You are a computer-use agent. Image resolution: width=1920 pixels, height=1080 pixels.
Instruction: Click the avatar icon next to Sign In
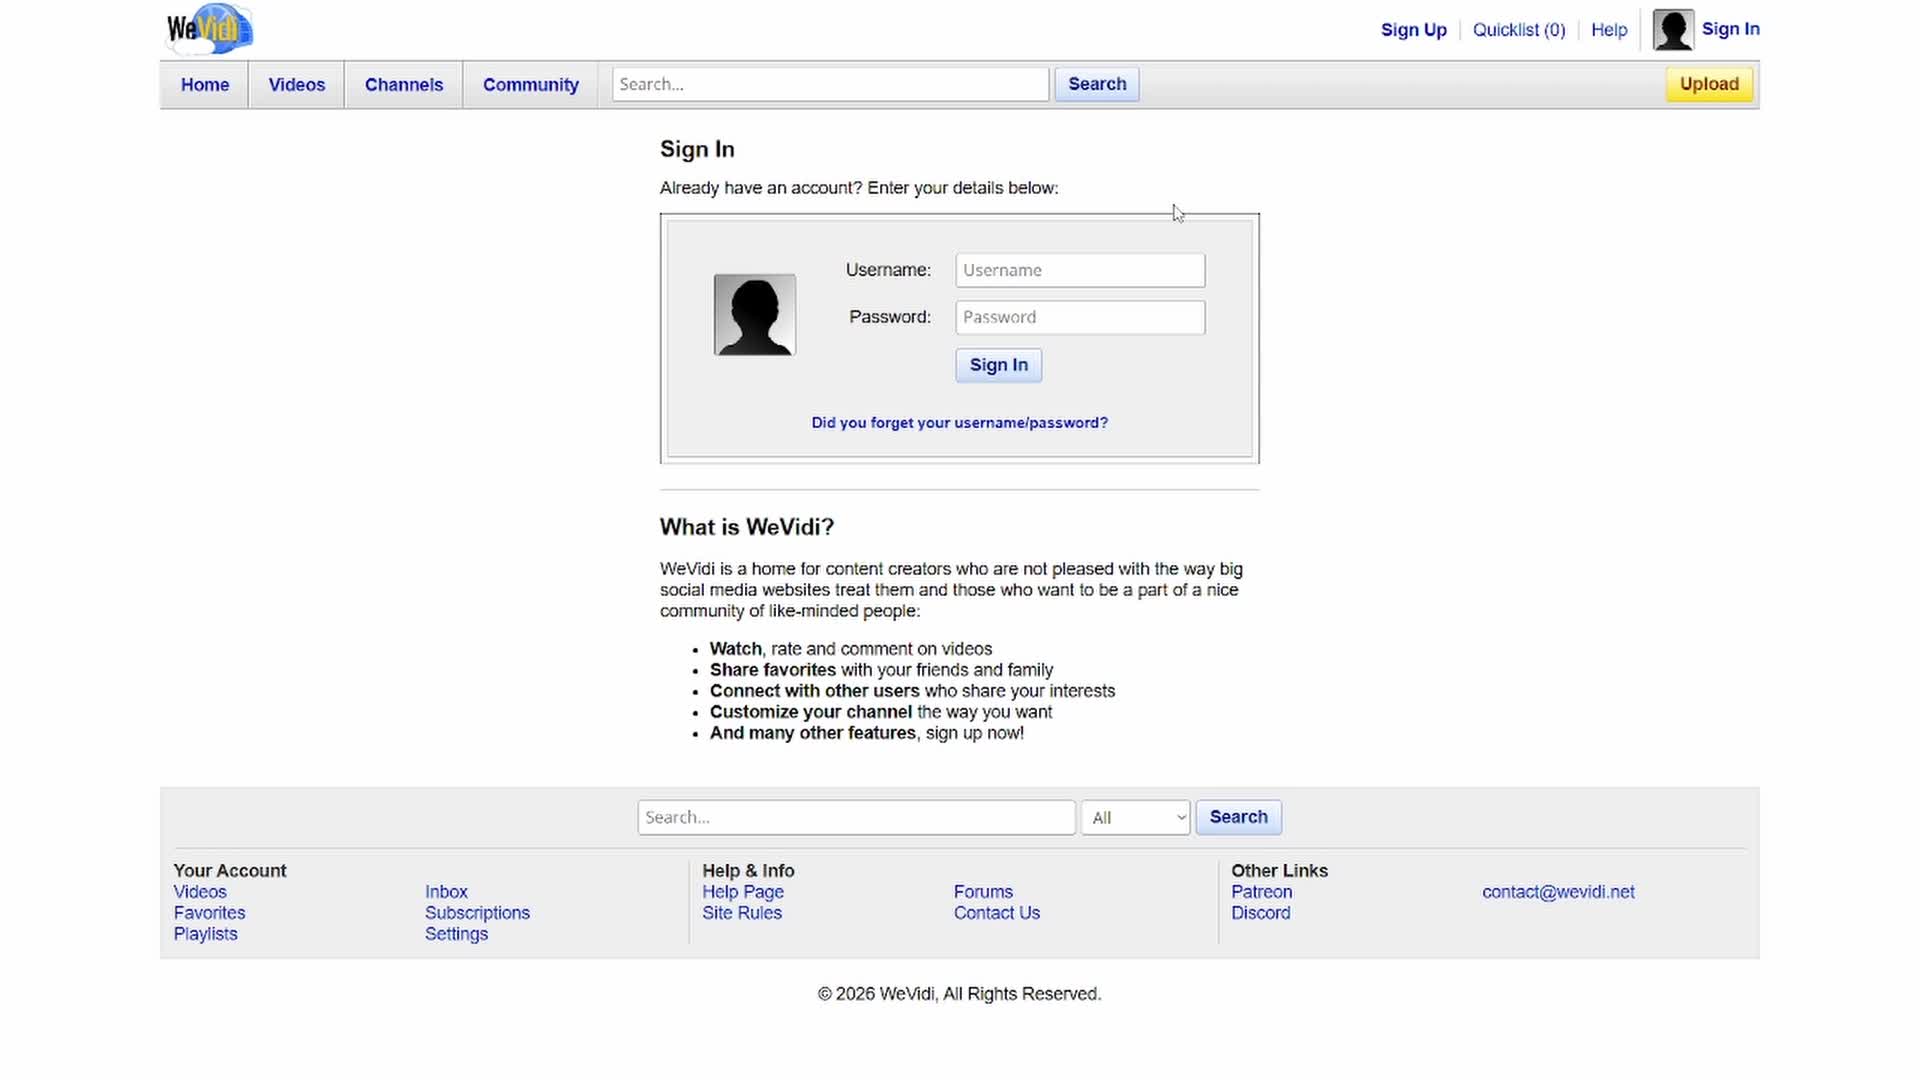point(1673,29)
